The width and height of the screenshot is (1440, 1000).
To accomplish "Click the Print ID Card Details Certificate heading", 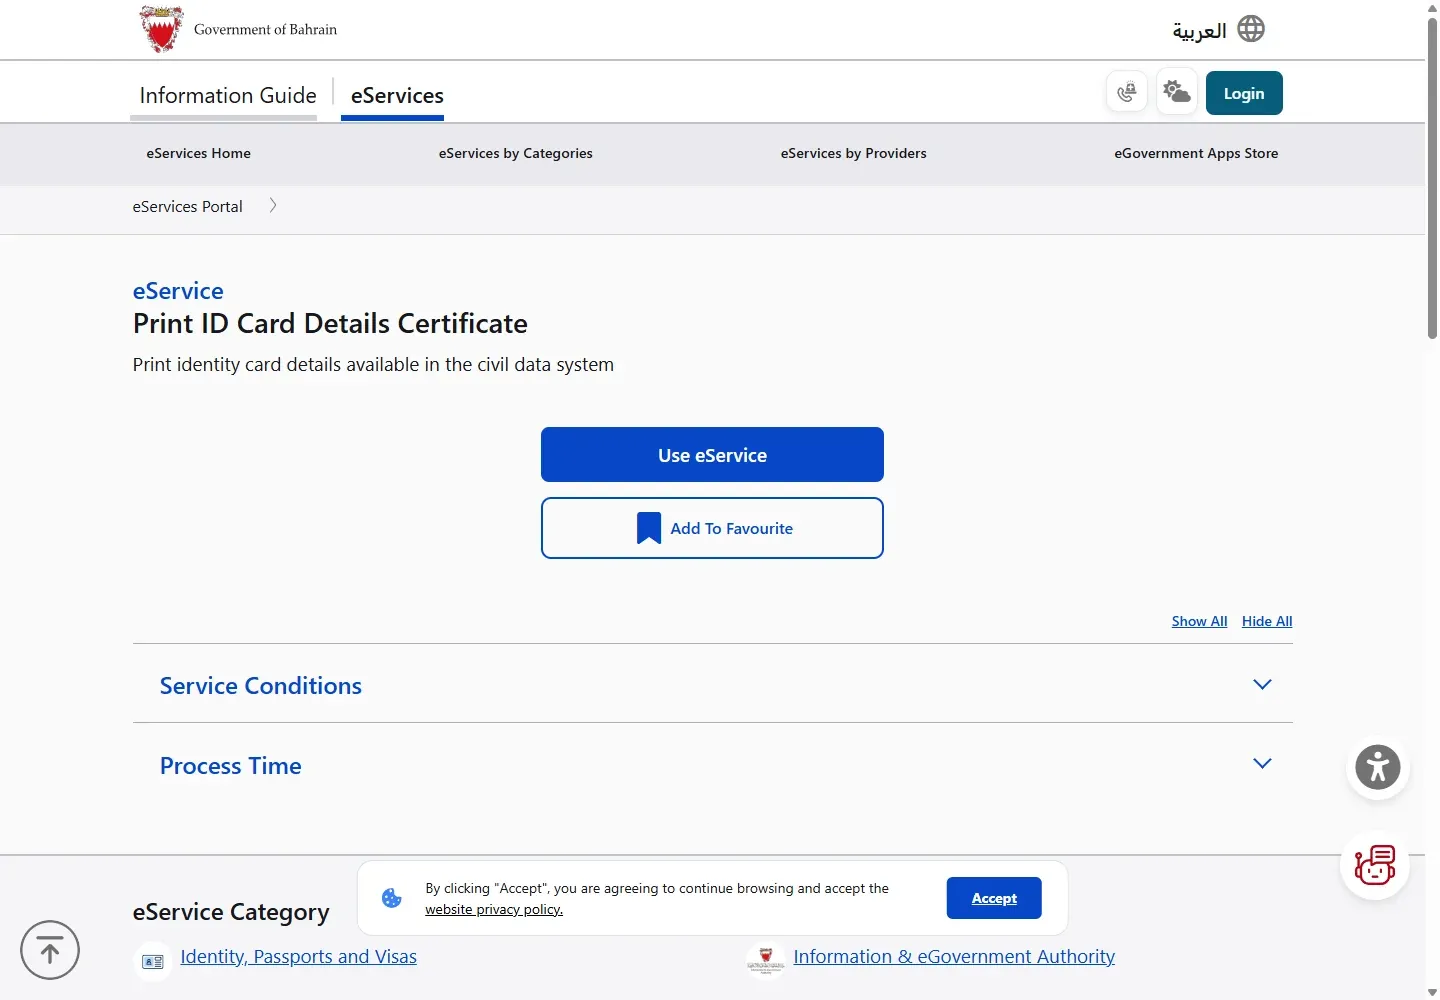I will (330, 323).
